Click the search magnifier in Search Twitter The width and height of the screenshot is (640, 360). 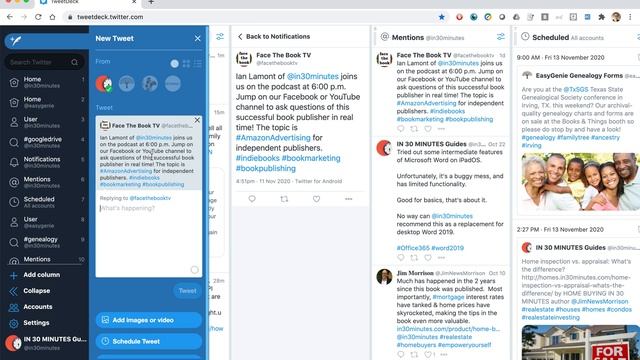click(x=74, y=62)
